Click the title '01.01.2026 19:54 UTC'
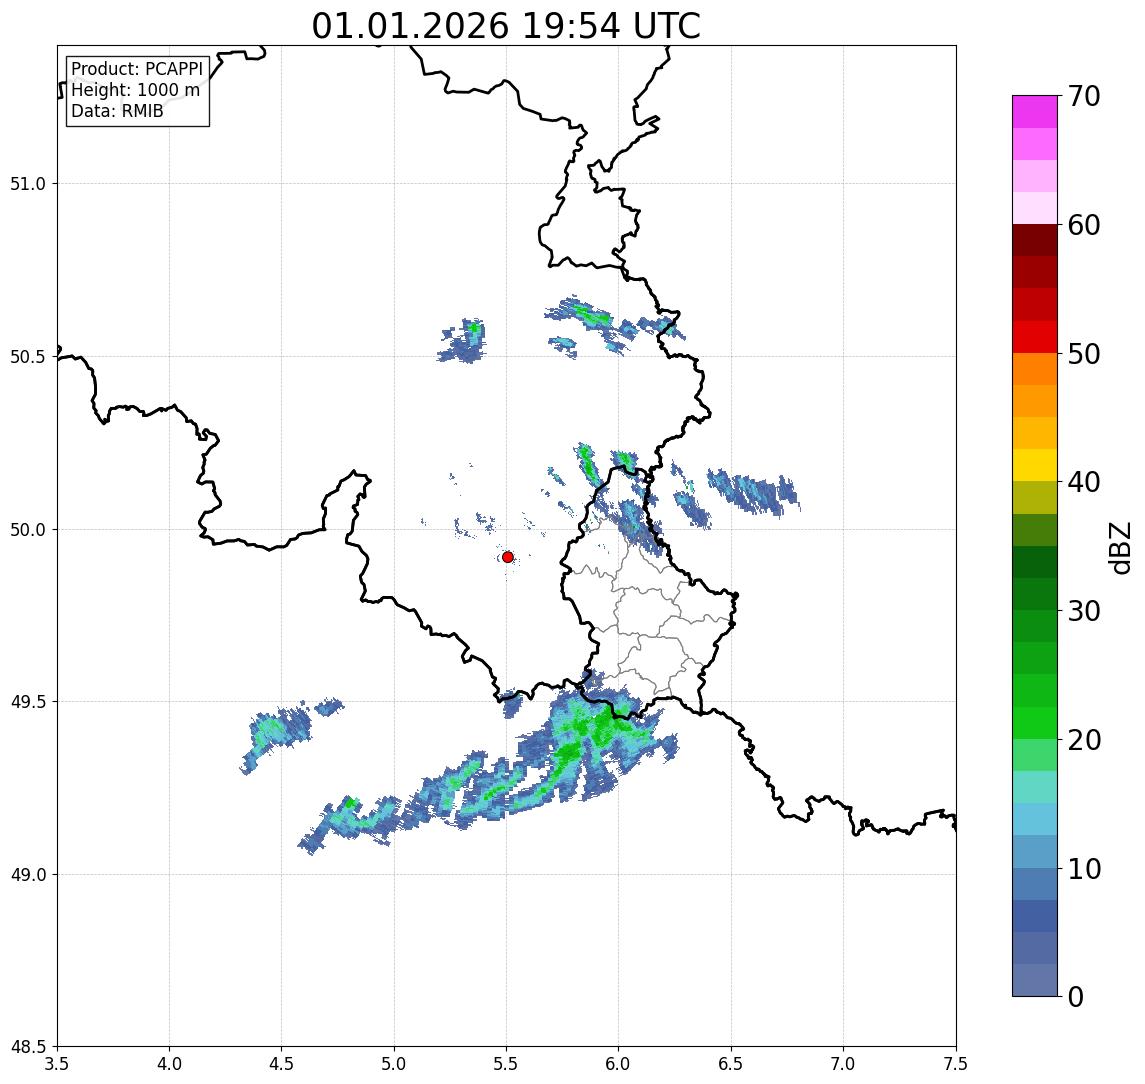 [x=506, y=26]
